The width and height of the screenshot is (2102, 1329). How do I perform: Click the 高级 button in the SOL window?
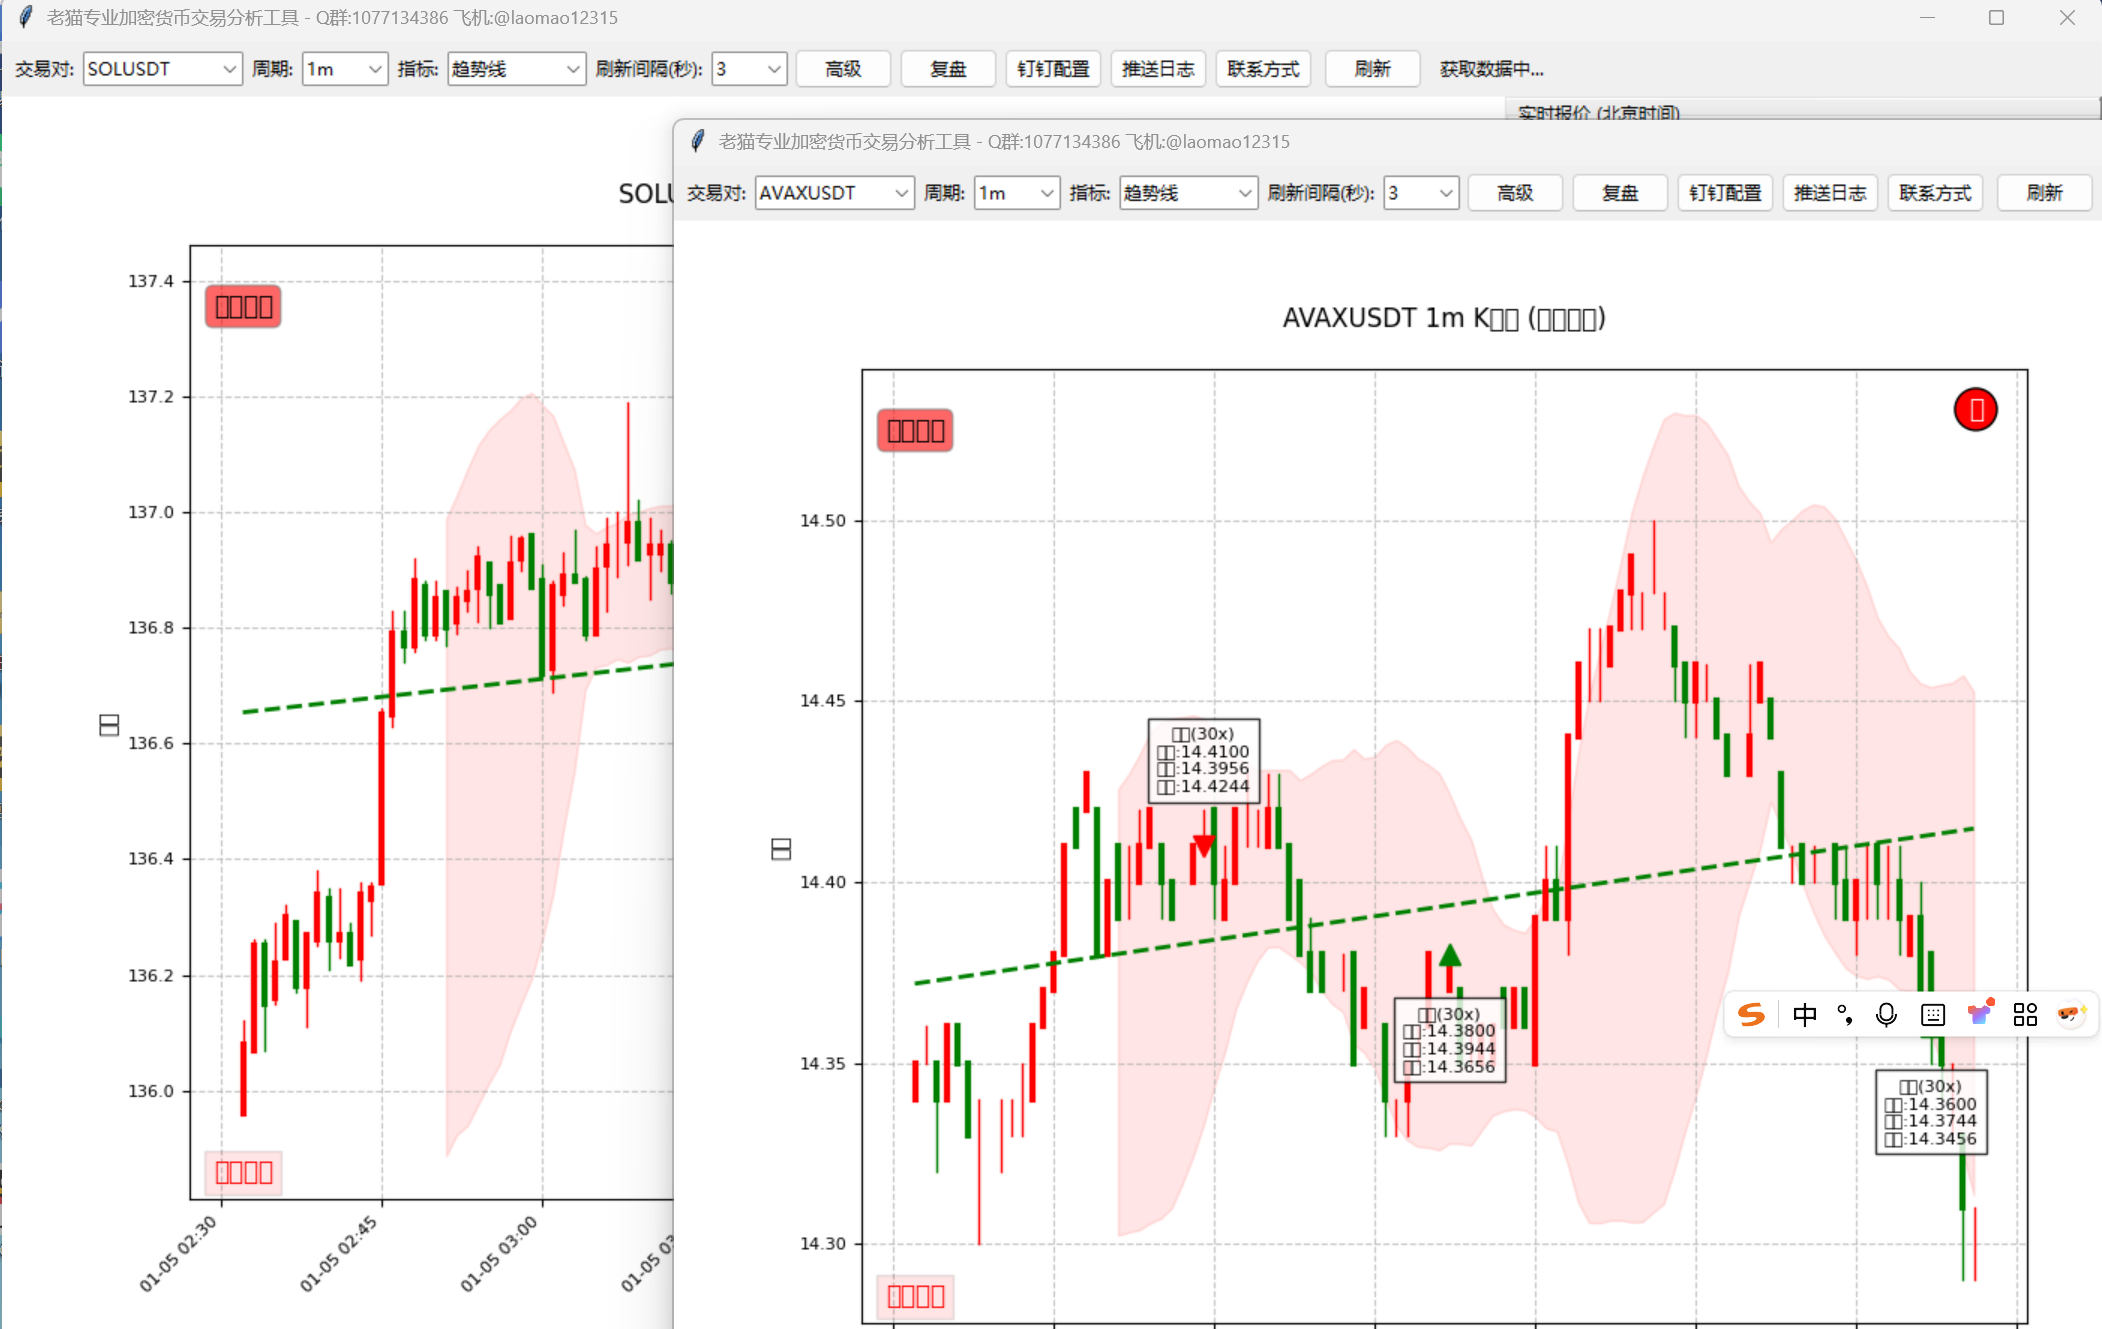tap(843, 69)
